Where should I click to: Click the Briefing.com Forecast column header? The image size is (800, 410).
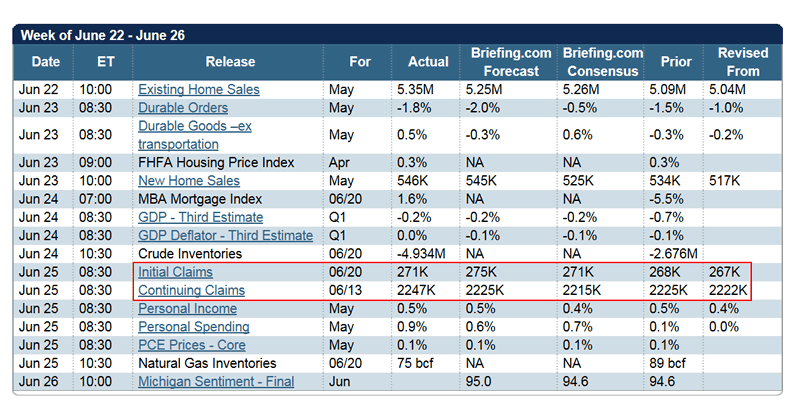[x=505, y=62]
